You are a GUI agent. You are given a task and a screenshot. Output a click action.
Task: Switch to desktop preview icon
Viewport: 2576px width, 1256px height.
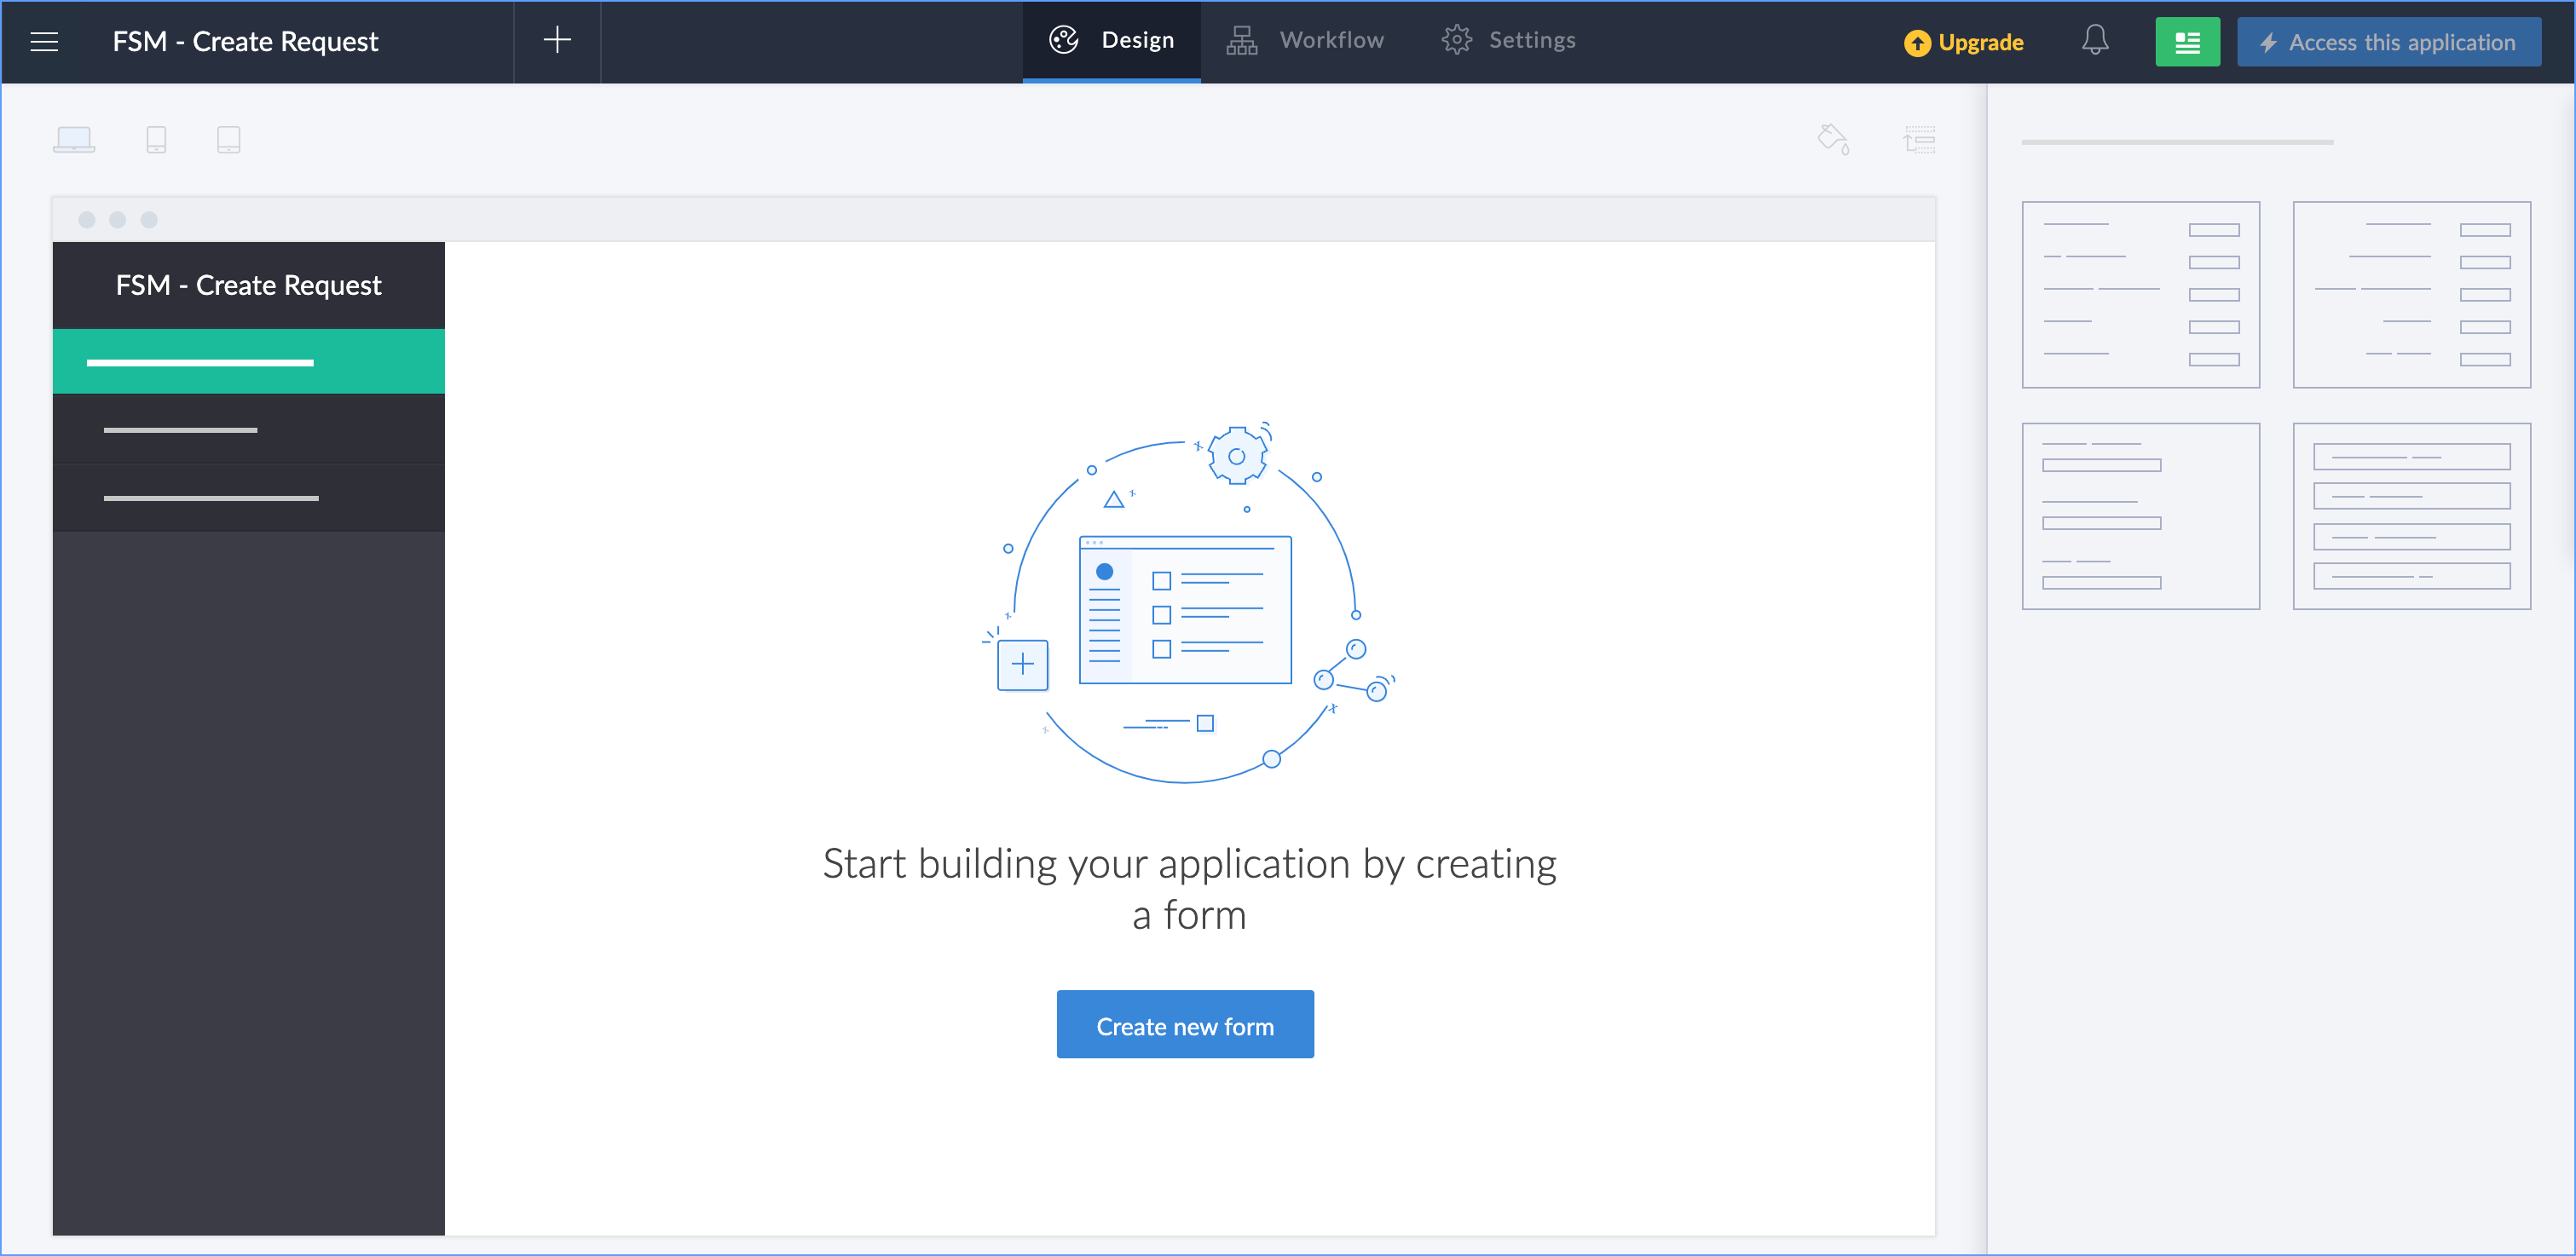coord(74,139)
